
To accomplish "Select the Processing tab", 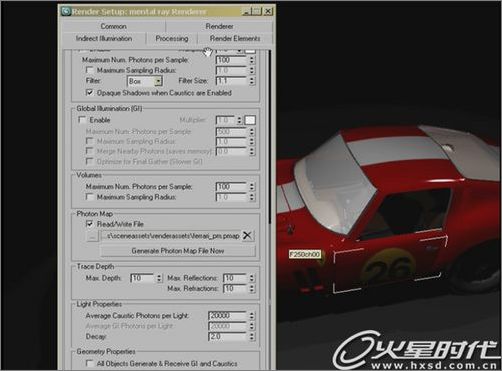I will (172, 38).
